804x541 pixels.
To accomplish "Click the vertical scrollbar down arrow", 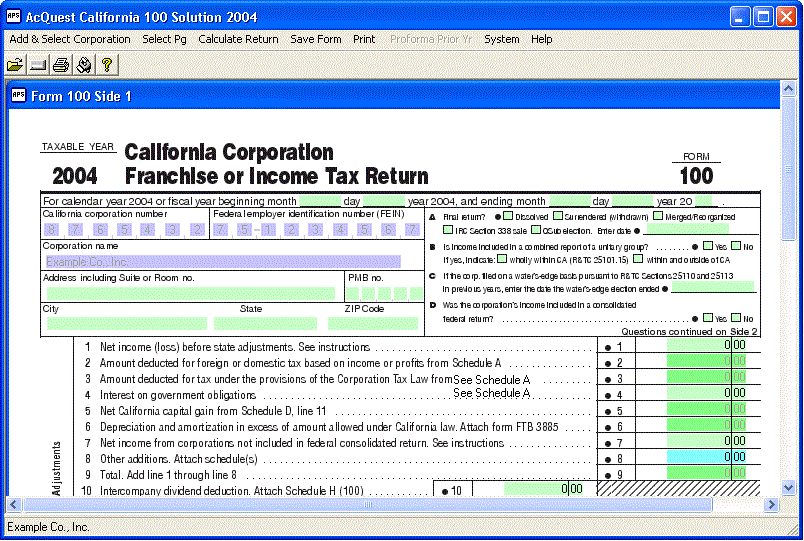I will pos(788,488).
